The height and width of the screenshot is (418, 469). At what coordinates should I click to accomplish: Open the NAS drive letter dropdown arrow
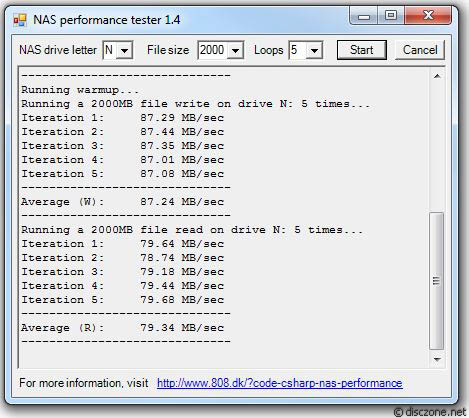[x=125, y=51]
